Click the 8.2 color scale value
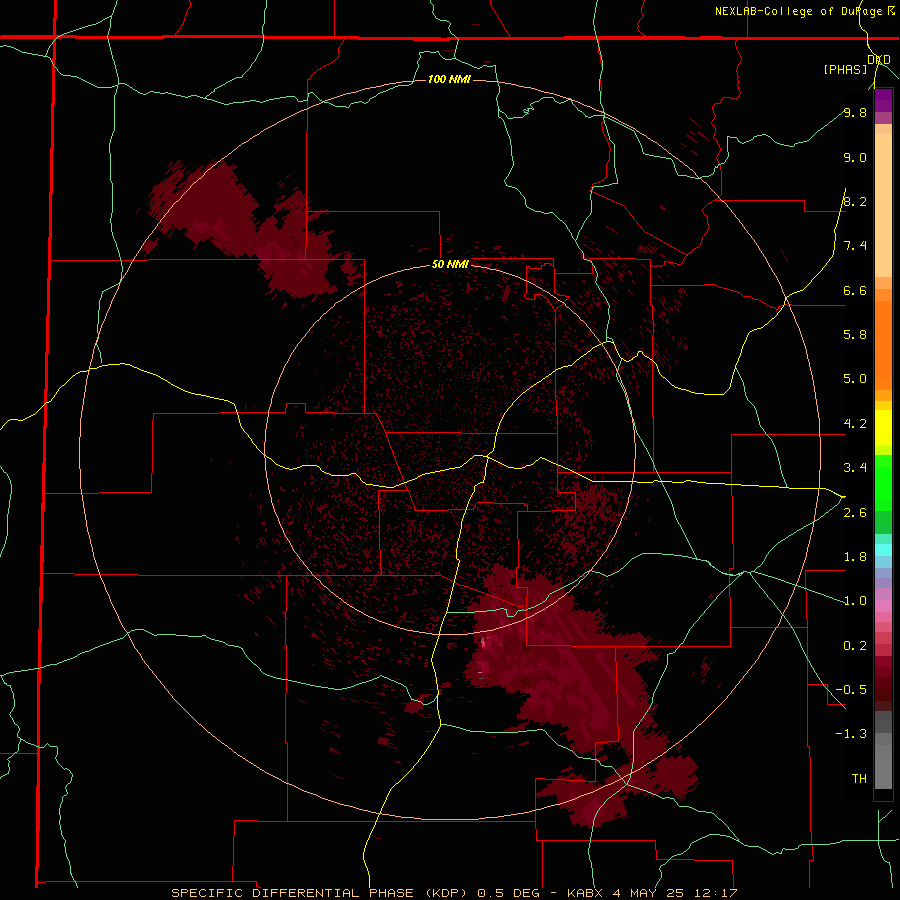This screenshot has width=900, height=900. 855,201
